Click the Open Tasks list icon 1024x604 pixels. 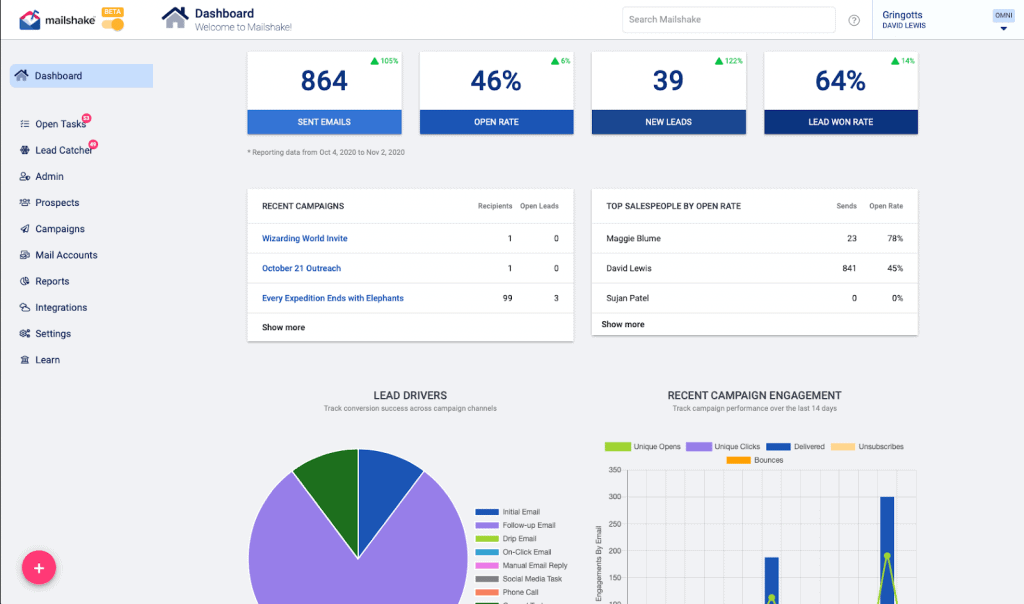tap(25, 123)
